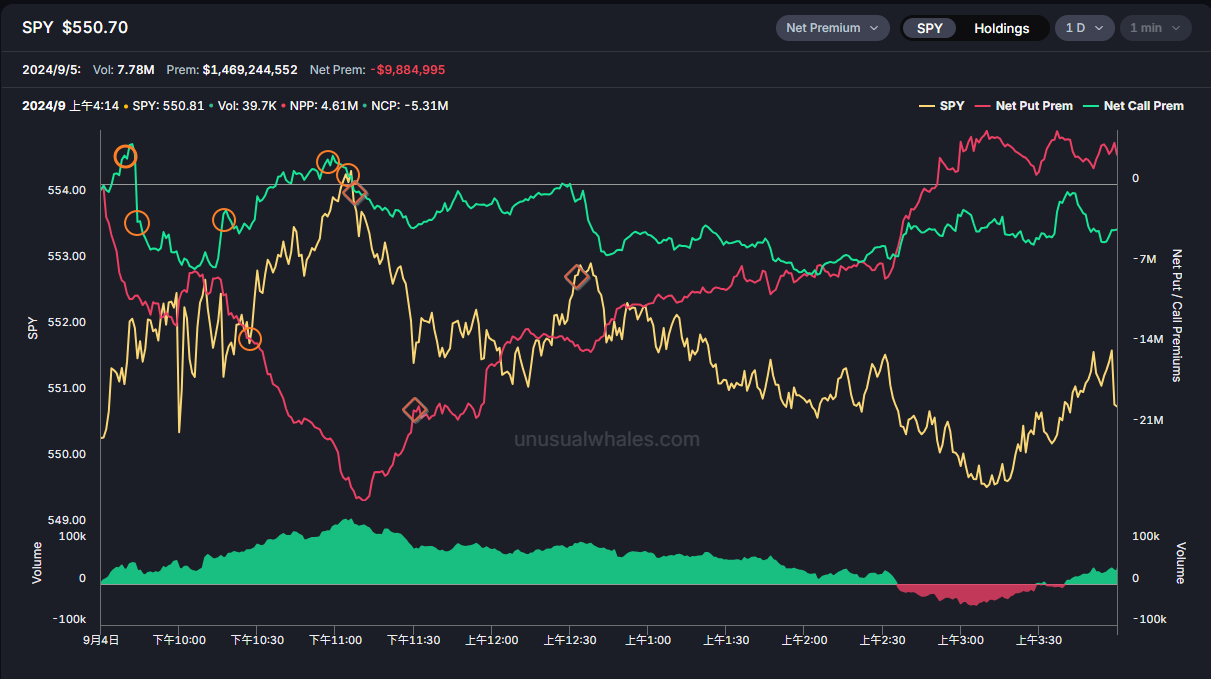Switch to the Holdings view
Image resolution: width=1211 pixels, height=679 pixels.
point(1001,28)
